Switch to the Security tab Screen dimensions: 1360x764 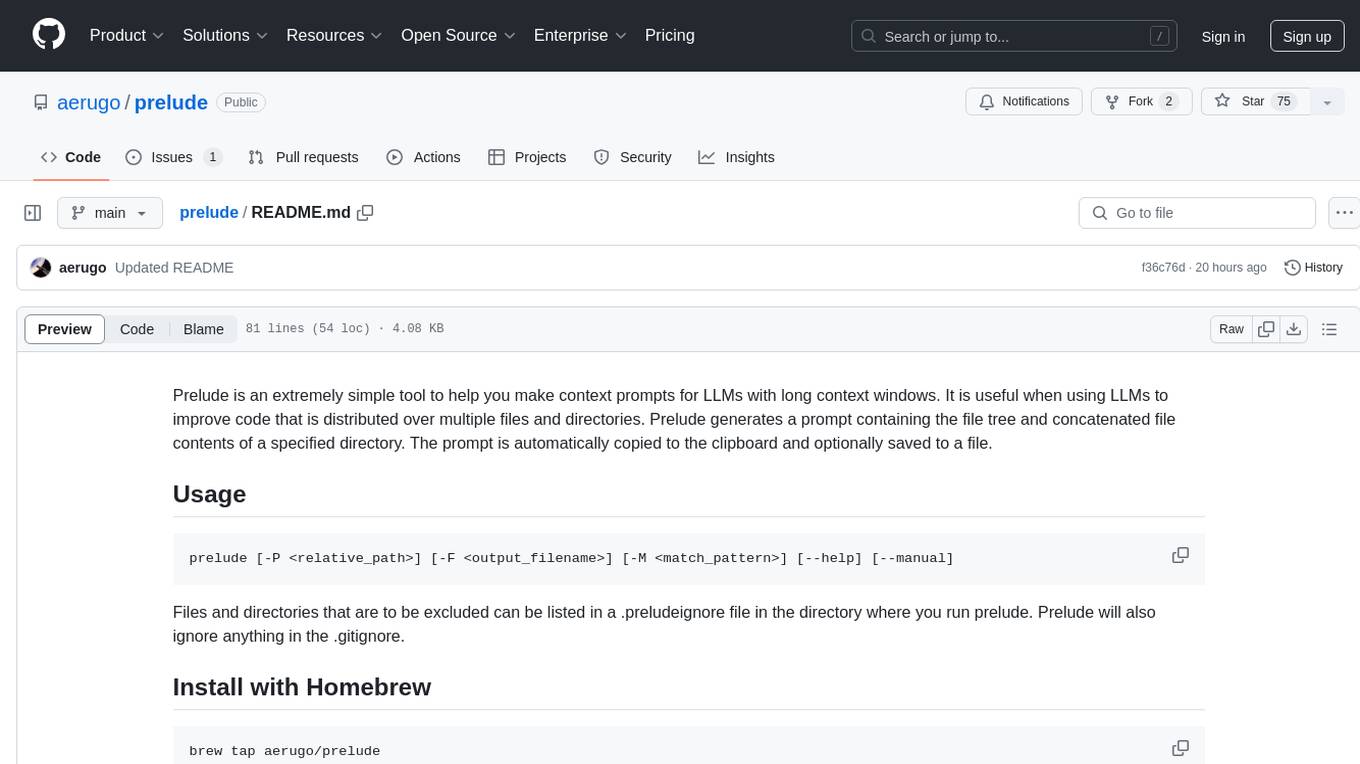(632, 157)
